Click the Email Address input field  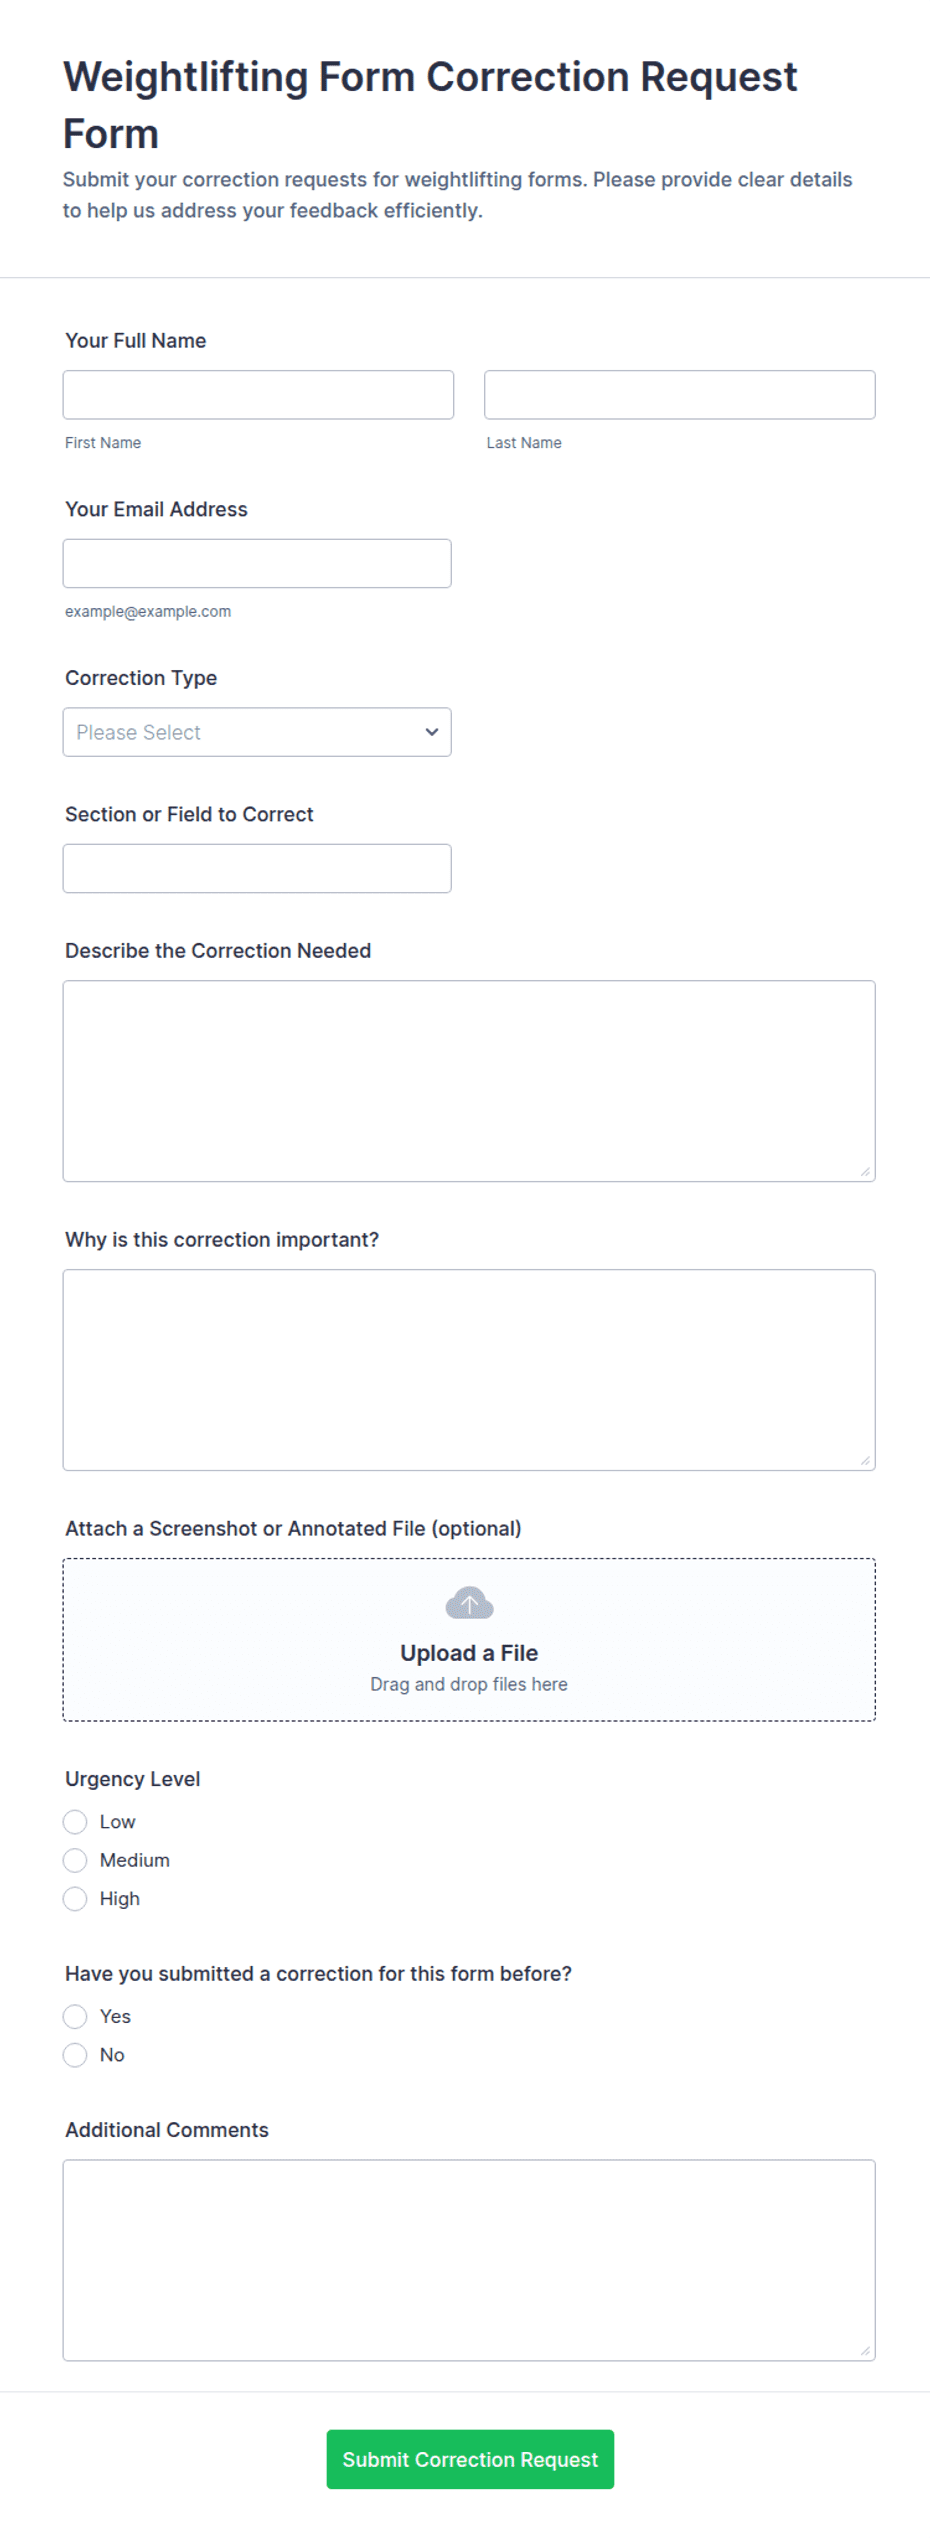tap(257, 564)
